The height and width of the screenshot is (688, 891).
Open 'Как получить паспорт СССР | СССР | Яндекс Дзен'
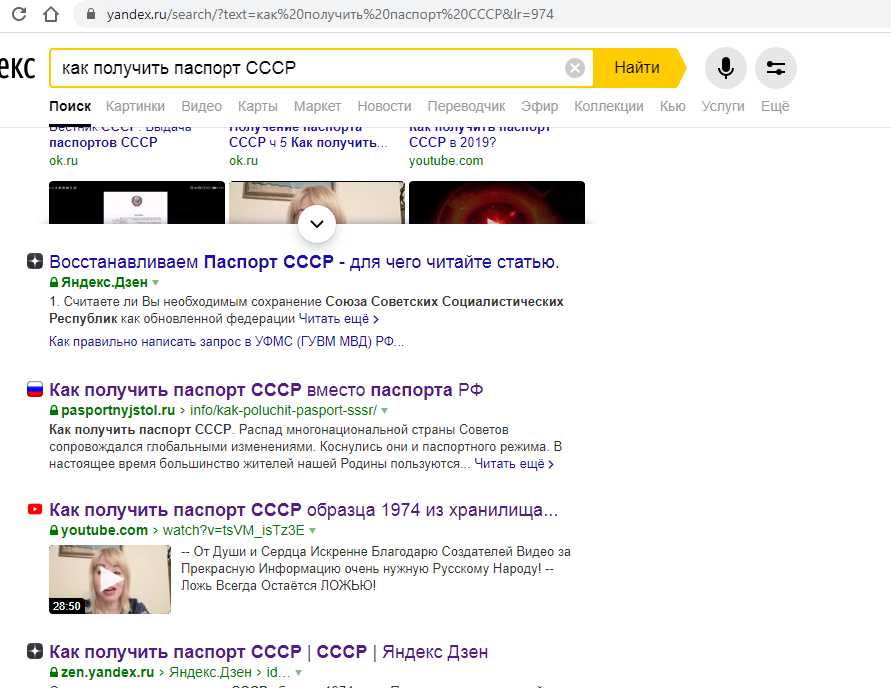click(x=268, y=652)
